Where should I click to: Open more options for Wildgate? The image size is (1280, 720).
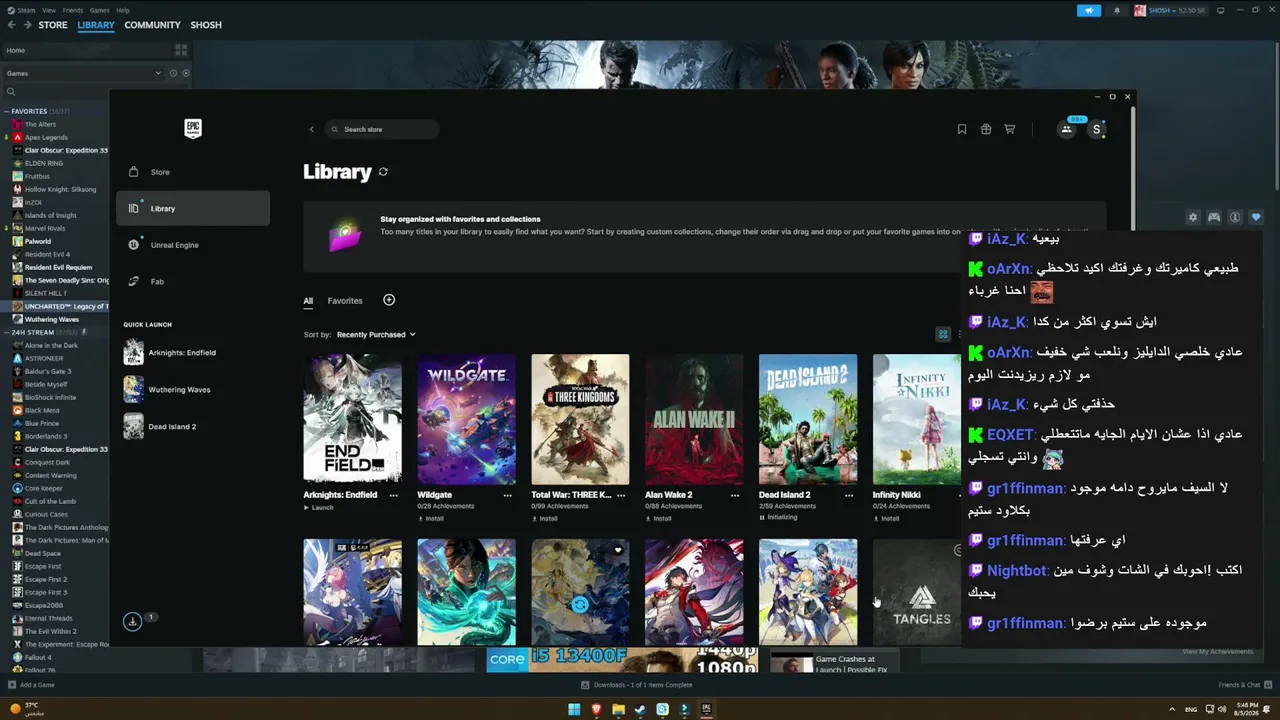click(x=507, y=495)
